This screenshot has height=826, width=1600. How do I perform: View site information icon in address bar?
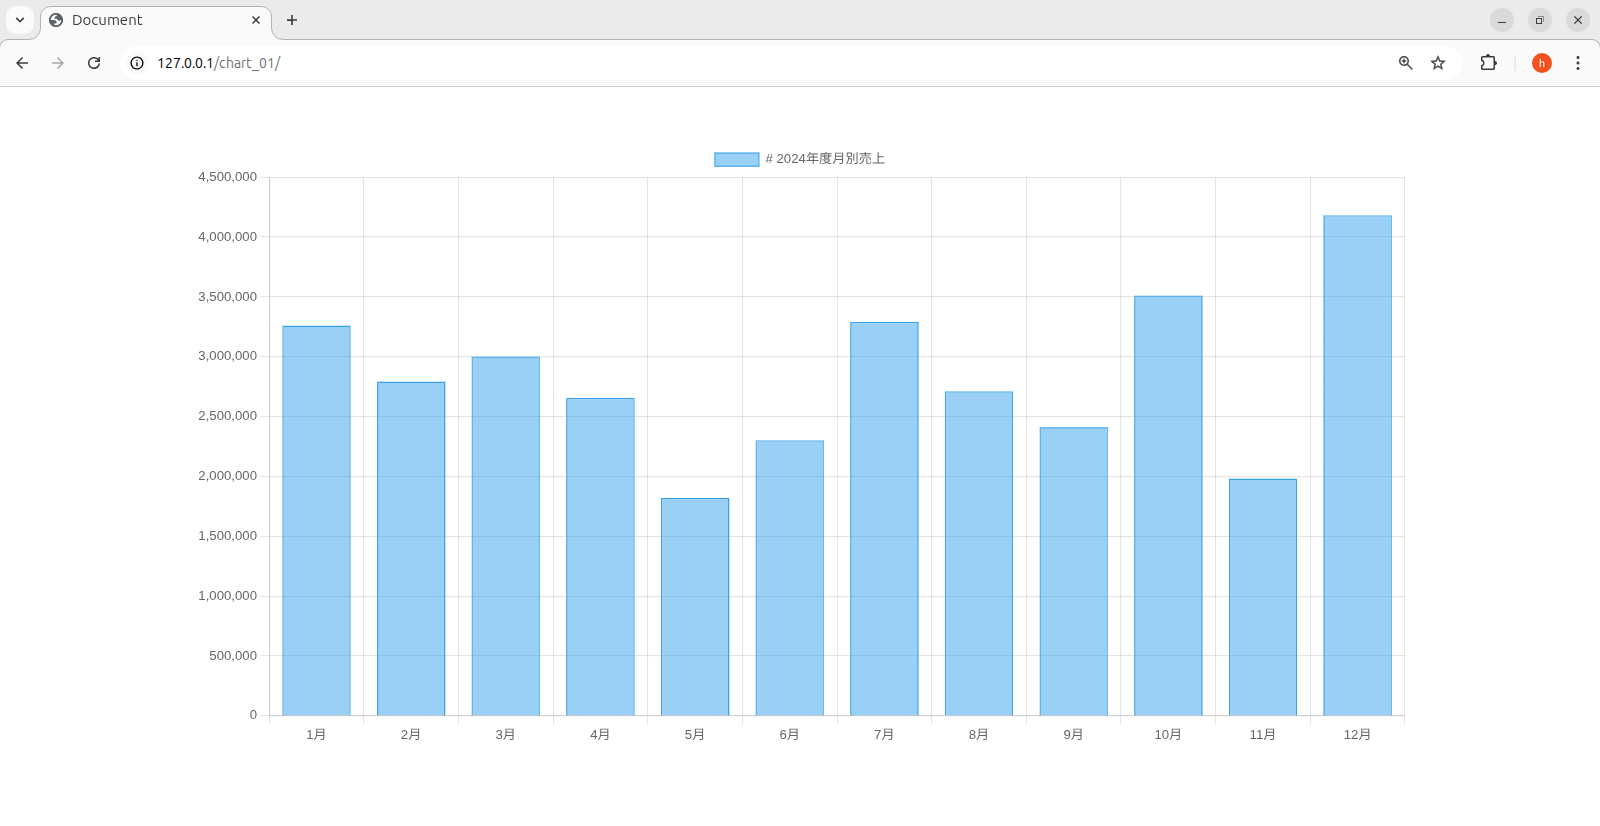point(137,63)
